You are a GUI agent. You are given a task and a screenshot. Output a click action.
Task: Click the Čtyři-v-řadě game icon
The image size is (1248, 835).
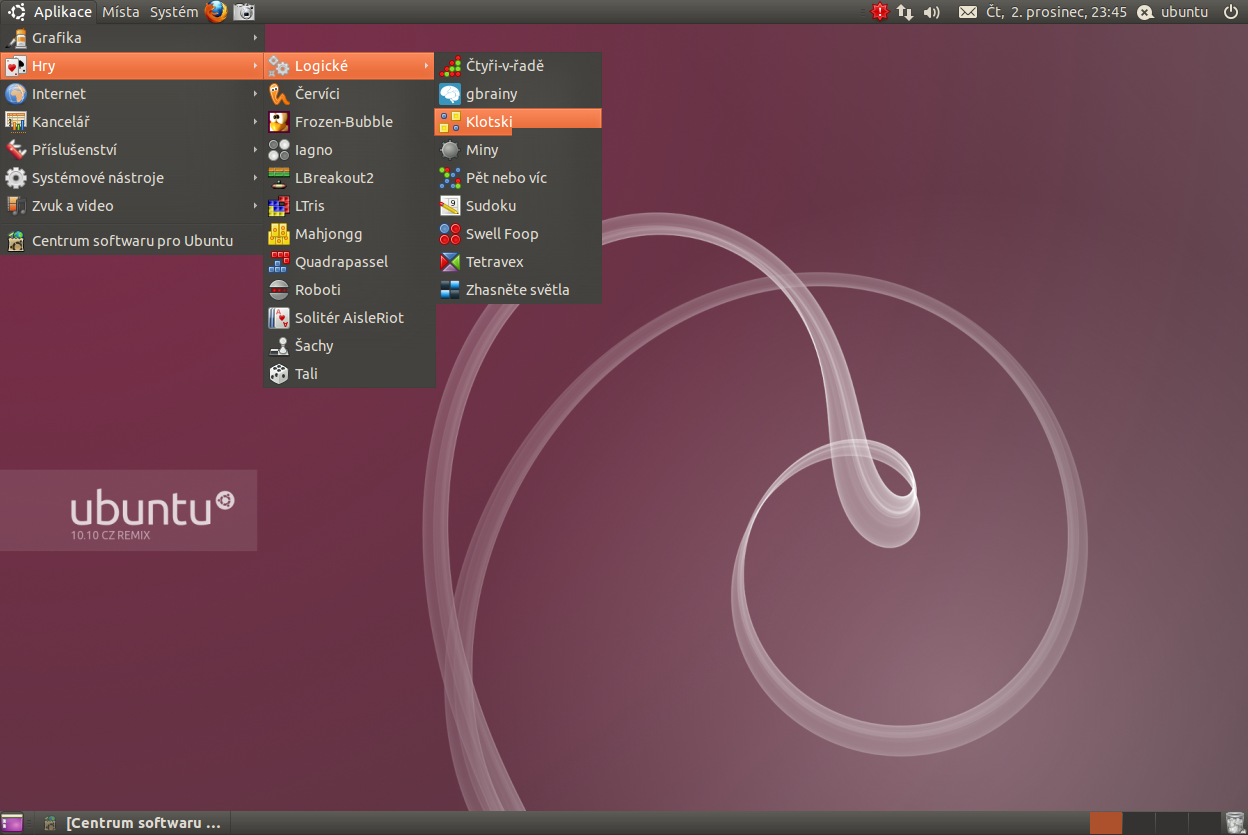coord(450,66)
